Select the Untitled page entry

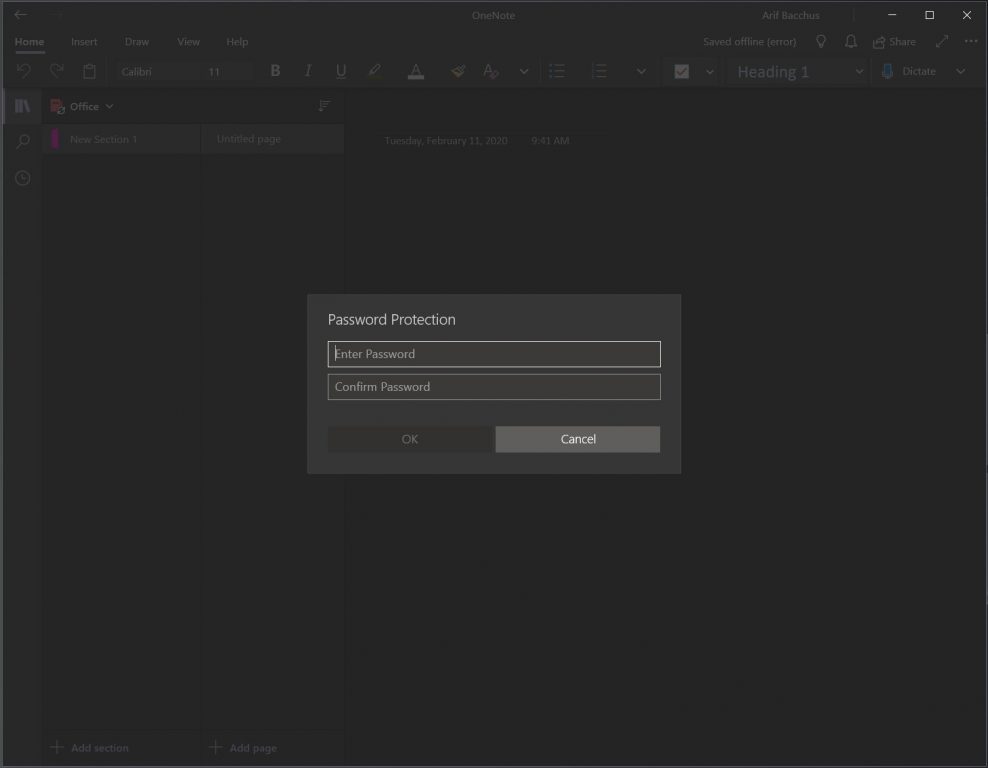(272, 139)
